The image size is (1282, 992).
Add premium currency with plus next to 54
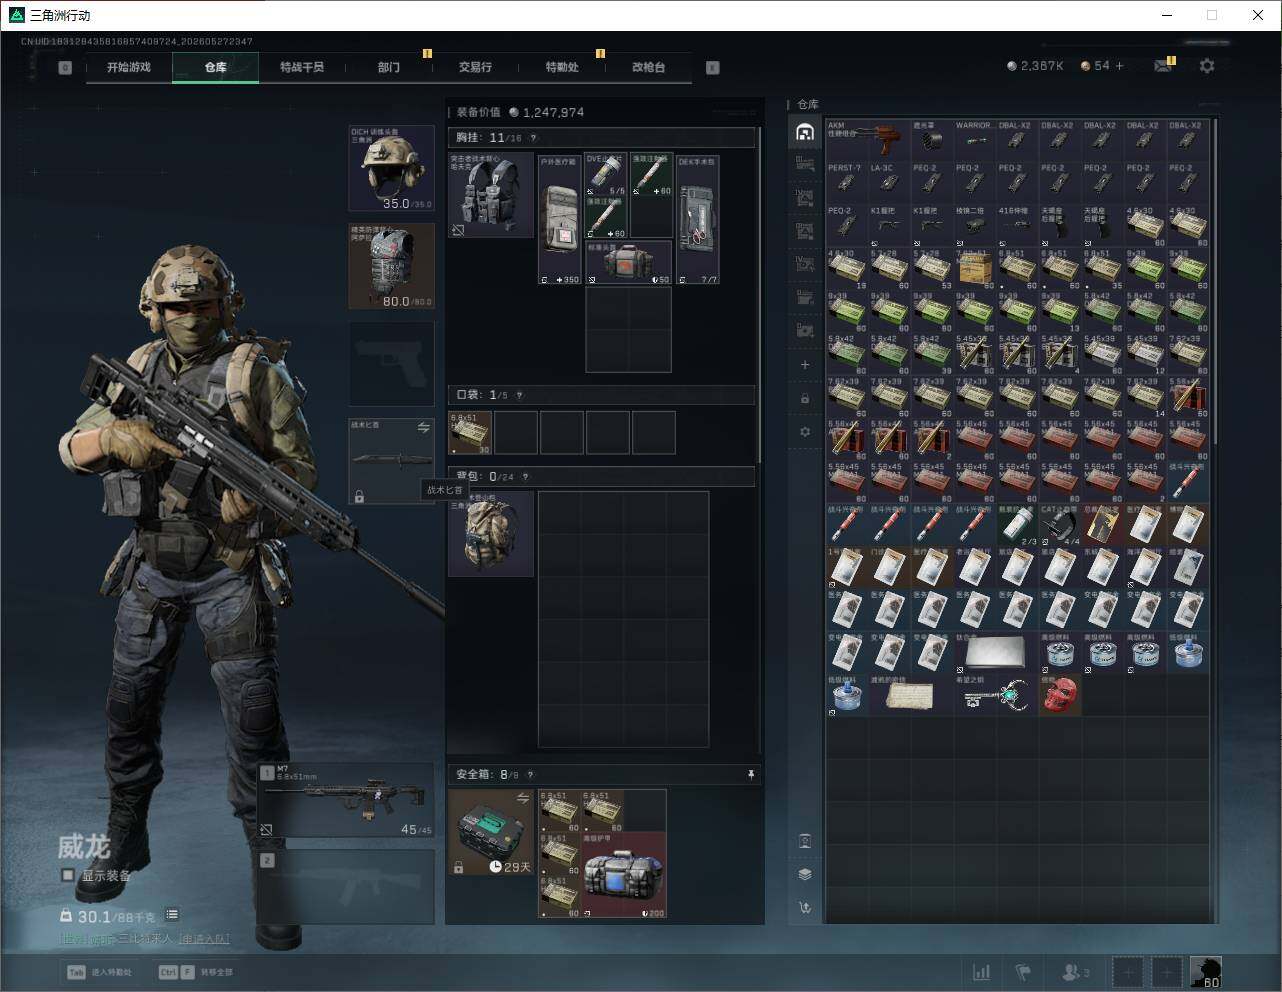click(x=1119, y=65)
